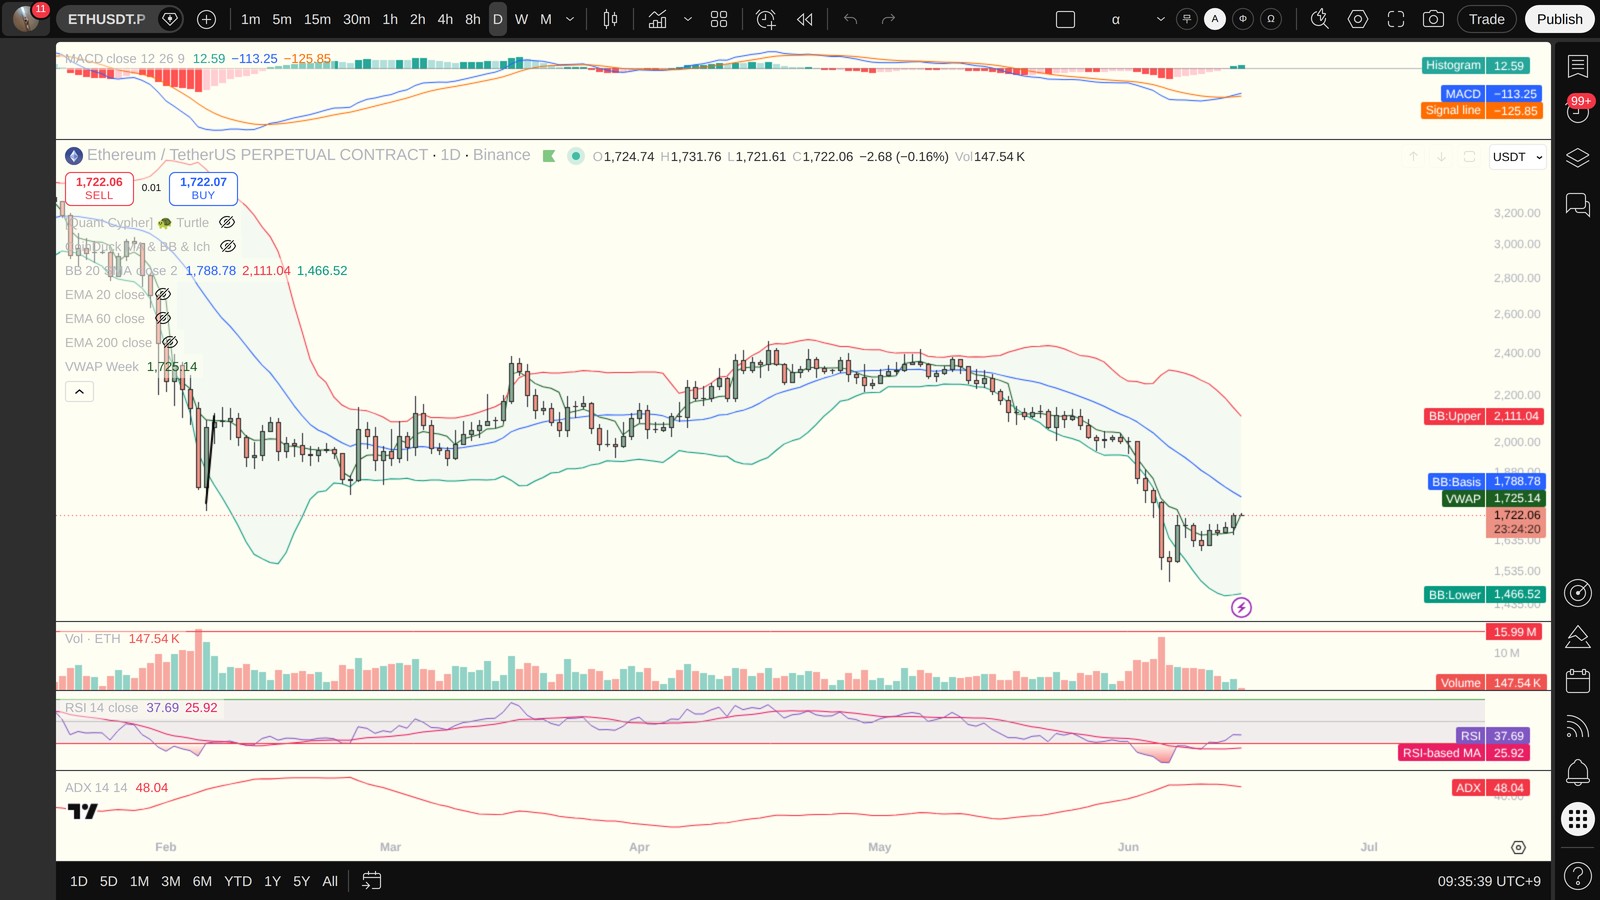Take a chart snapshot with camera icon
Image resolution: width=1600 pixels, height=900 pixels.
1433,19
